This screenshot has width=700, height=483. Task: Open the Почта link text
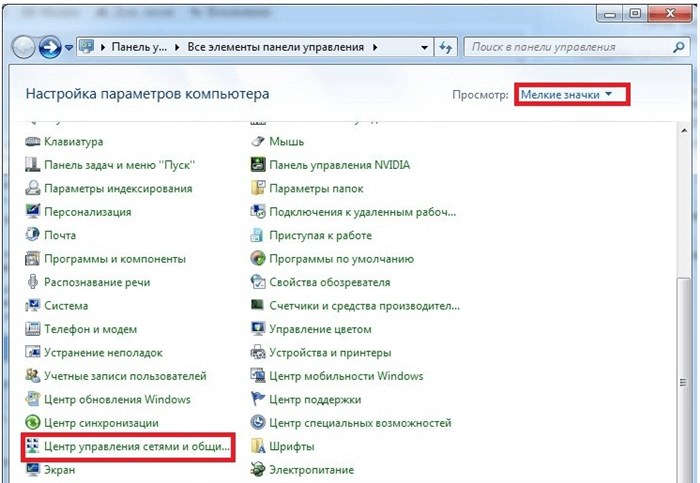tap(60, 235)
